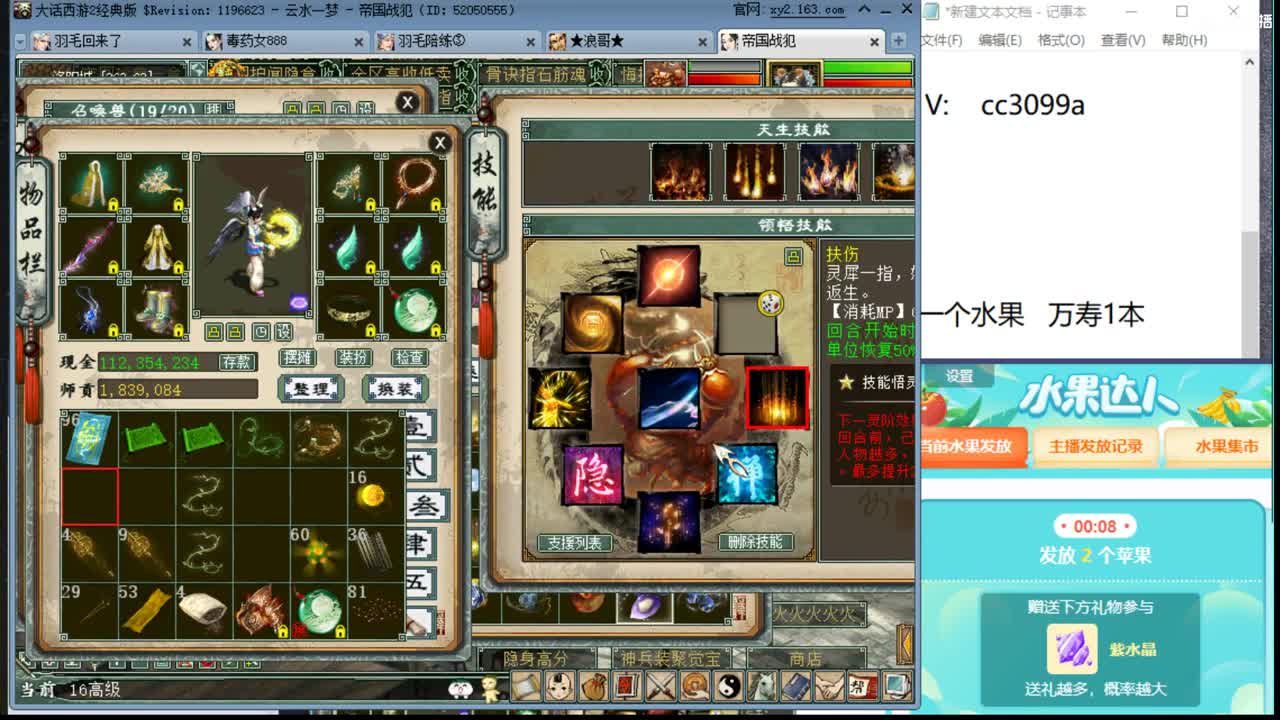This screenshot has width=1280, height=720.
Task: Select the 隐 stealth skill icon
Action: point(593,474)
